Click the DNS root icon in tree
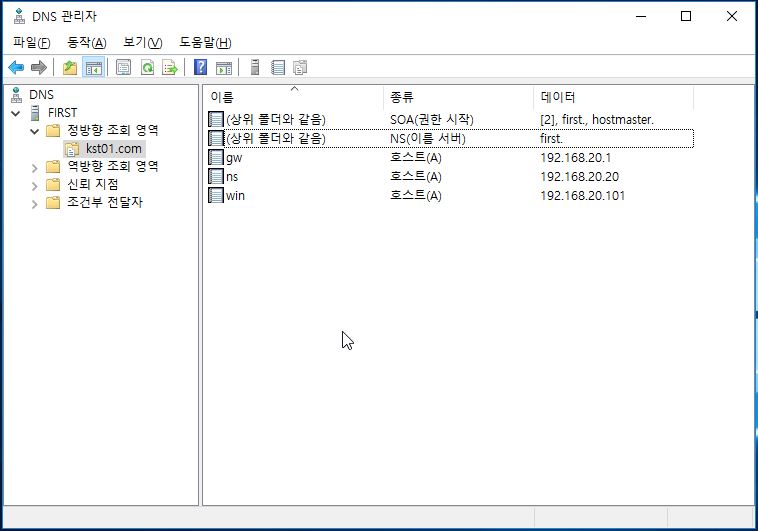The height and width of the screenshot is (531, 758). [x=17, y=95]
